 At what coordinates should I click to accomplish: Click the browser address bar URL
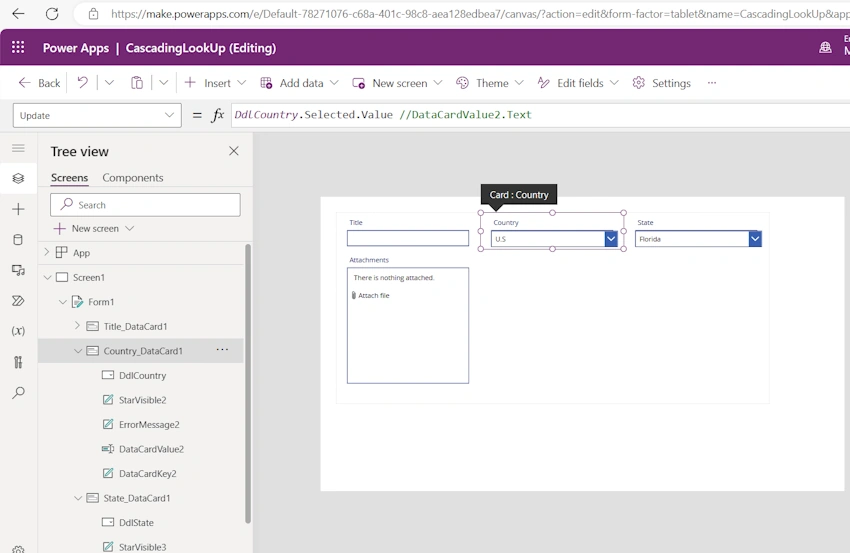(x=480, y=14)
